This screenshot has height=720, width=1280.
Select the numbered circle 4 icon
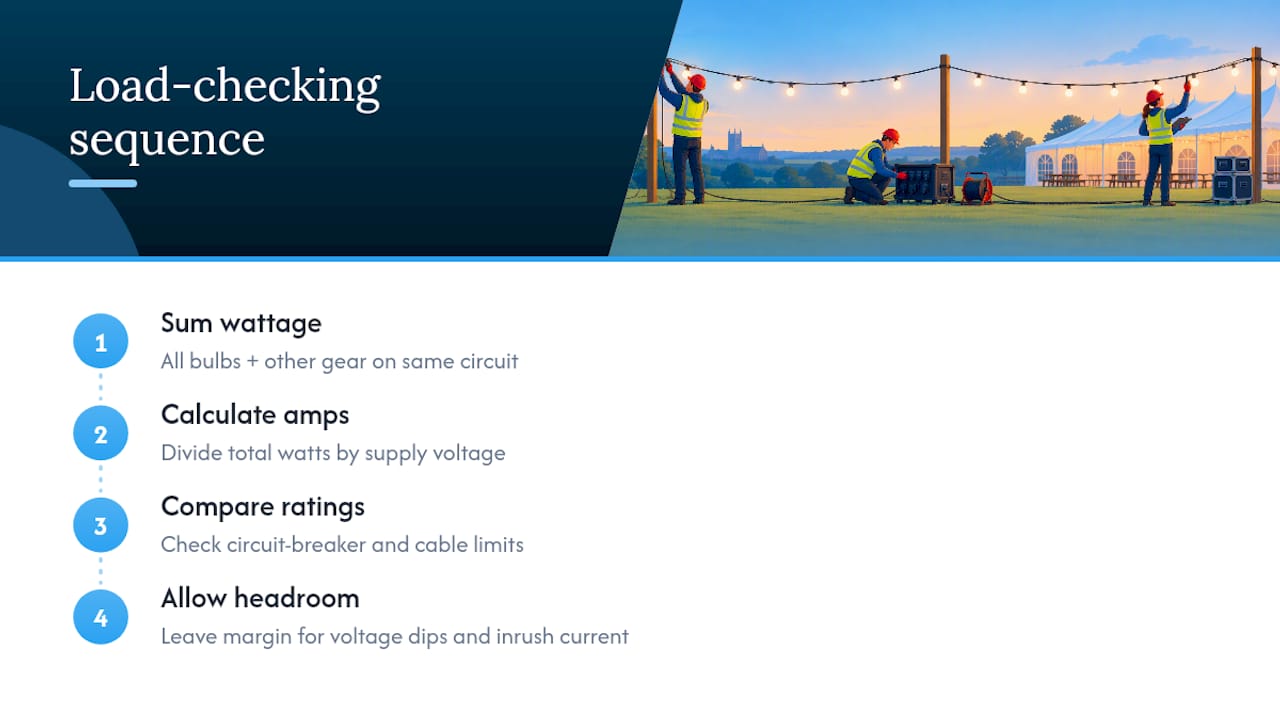point(101,618)
